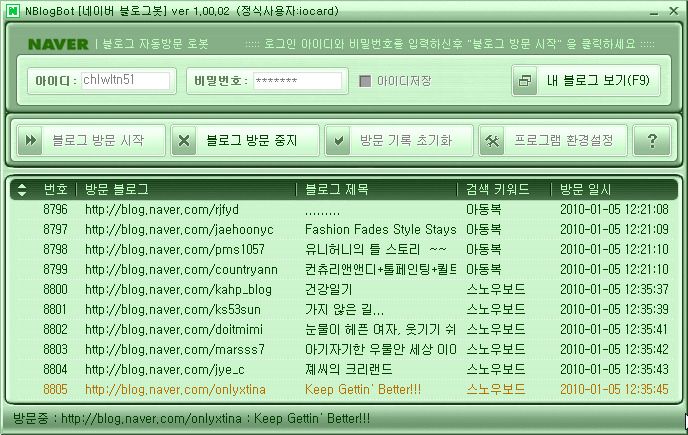Select URL blog.naver.com/kahp_blog
The width and height of the screenshot is (688, 435).
pos(178,290)
